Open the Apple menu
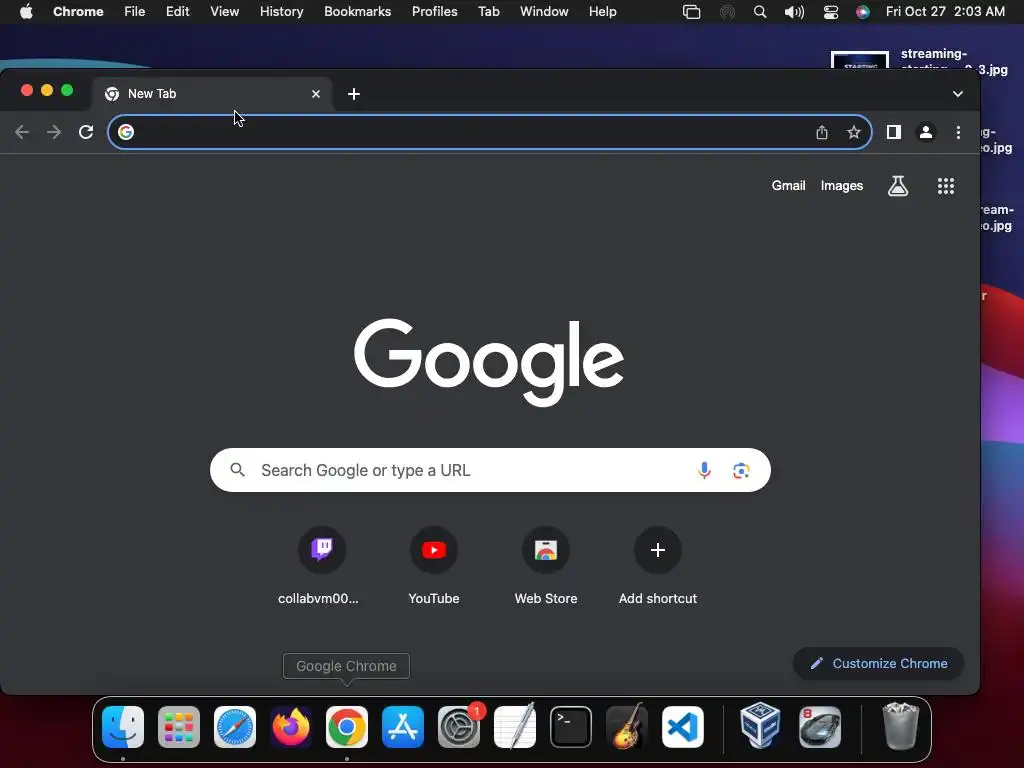This screenshot has height=768, width=1024. (x=26, y=12)
